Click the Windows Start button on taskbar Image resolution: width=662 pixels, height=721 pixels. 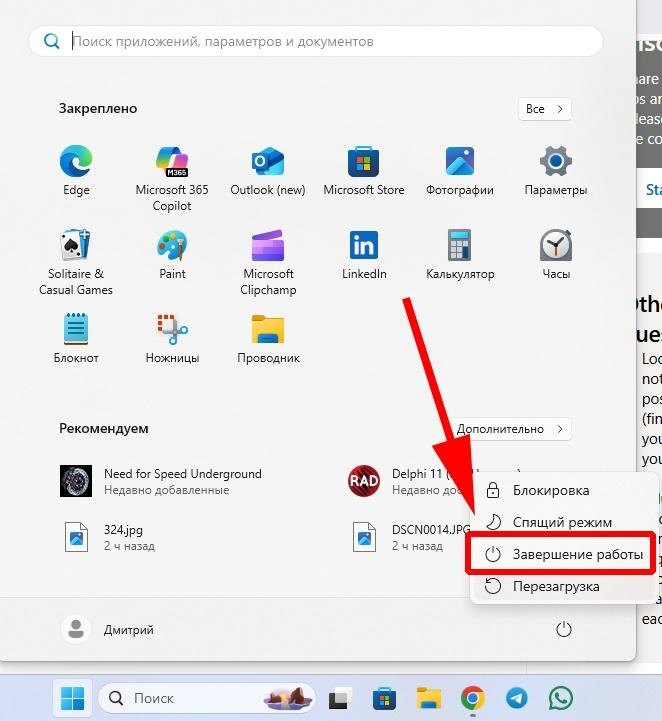click(73, 698)
